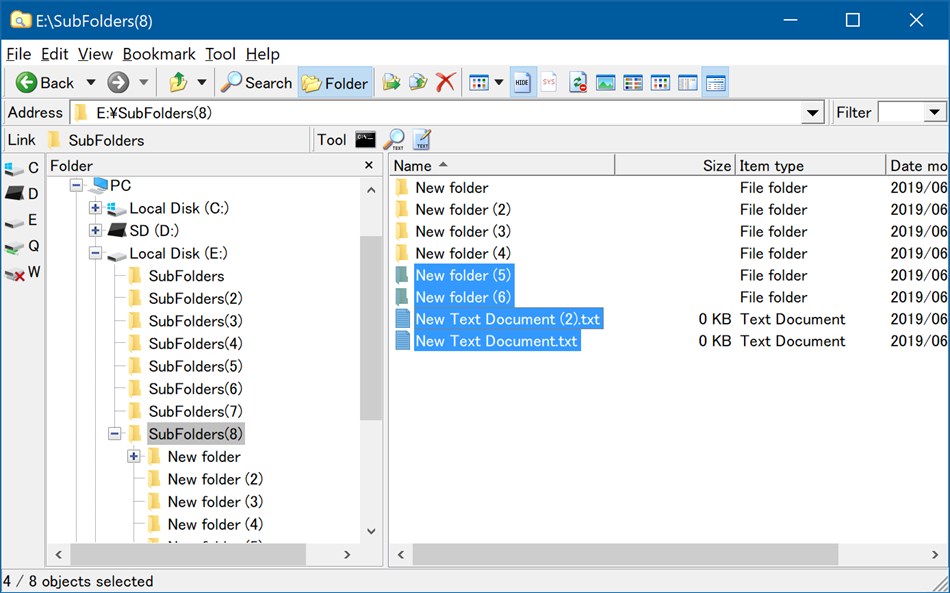Open the SubFolders link bookmark

pyautogui.click(x=96, y=141)
